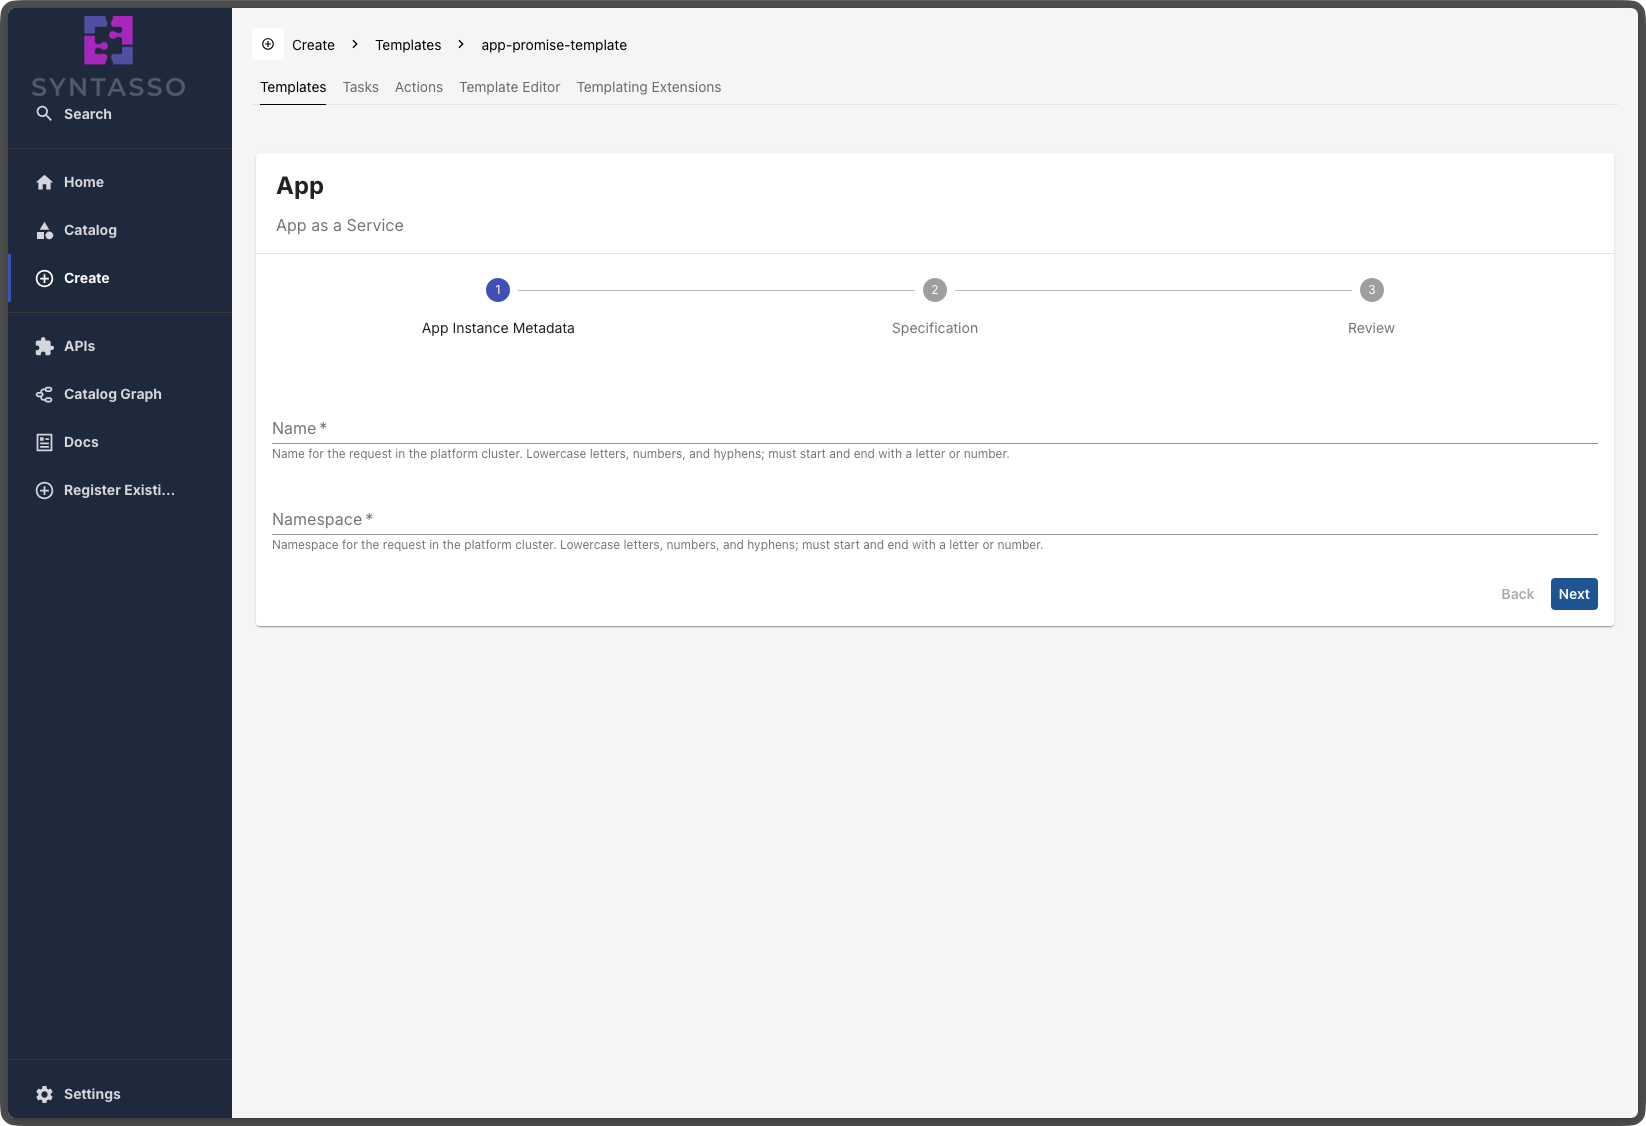1646x1126 pixels.
Task: Click the Catalog shapes icon
Action: pyautogui.click(x=44, y=230)
